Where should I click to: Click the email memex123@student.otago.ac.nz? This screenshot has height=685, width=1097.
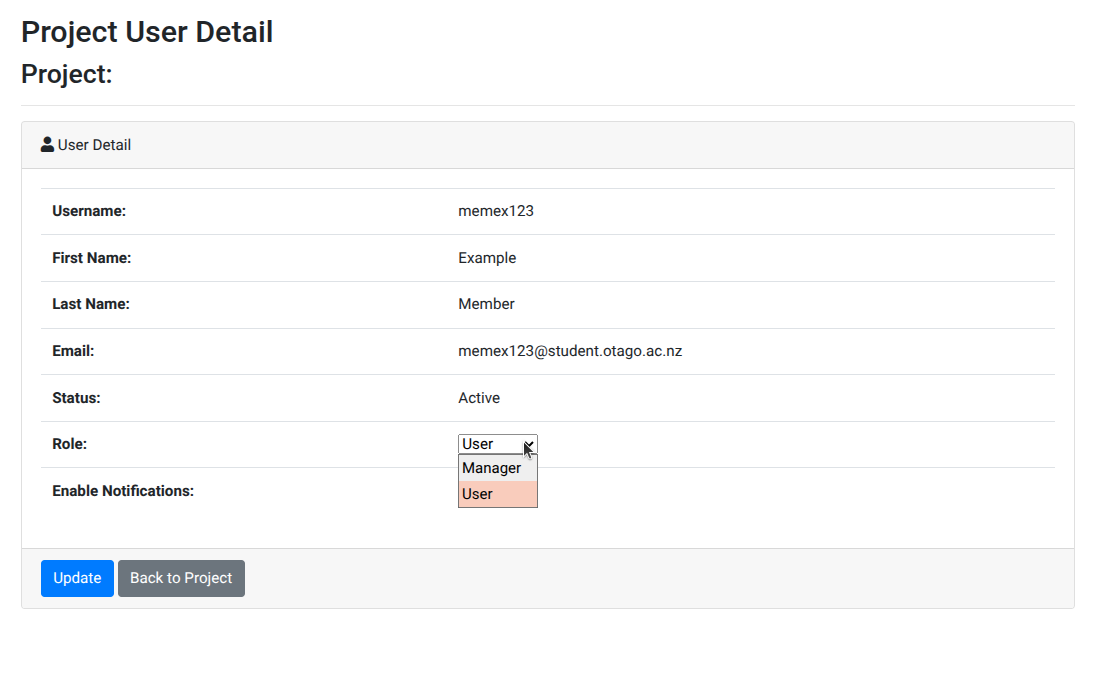[x=570, y=351]
